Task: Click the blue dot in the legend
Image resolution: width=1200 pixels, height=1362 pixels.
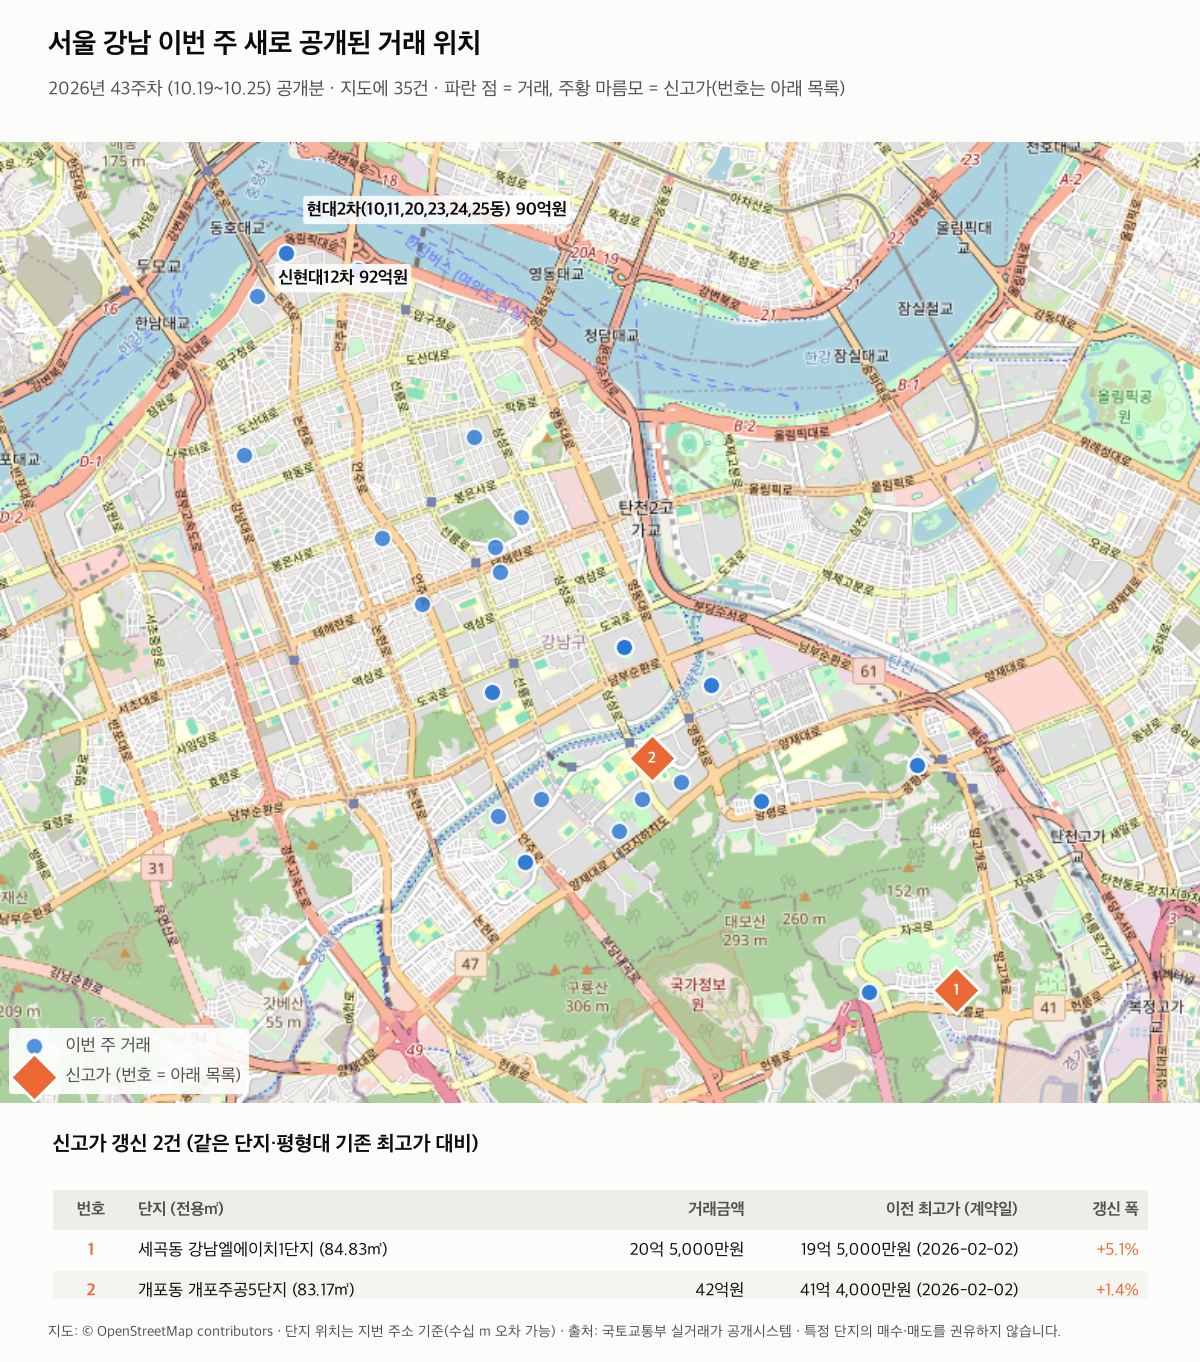Action: [x=35, y=1046]
